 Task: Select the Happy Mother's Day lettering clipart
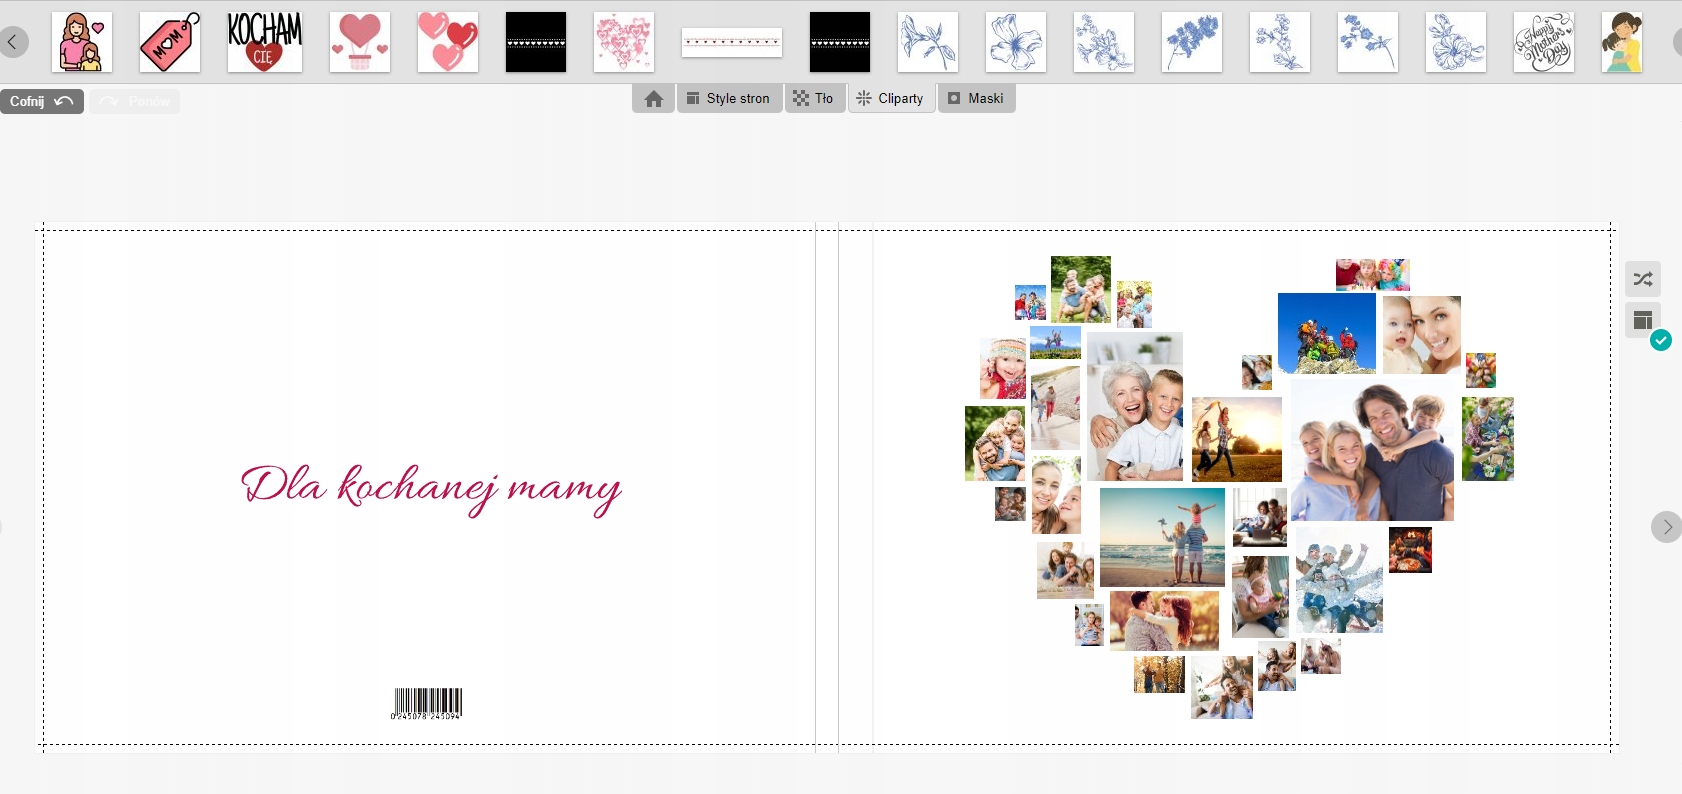pyautogui.click(x=1544, y=42)
